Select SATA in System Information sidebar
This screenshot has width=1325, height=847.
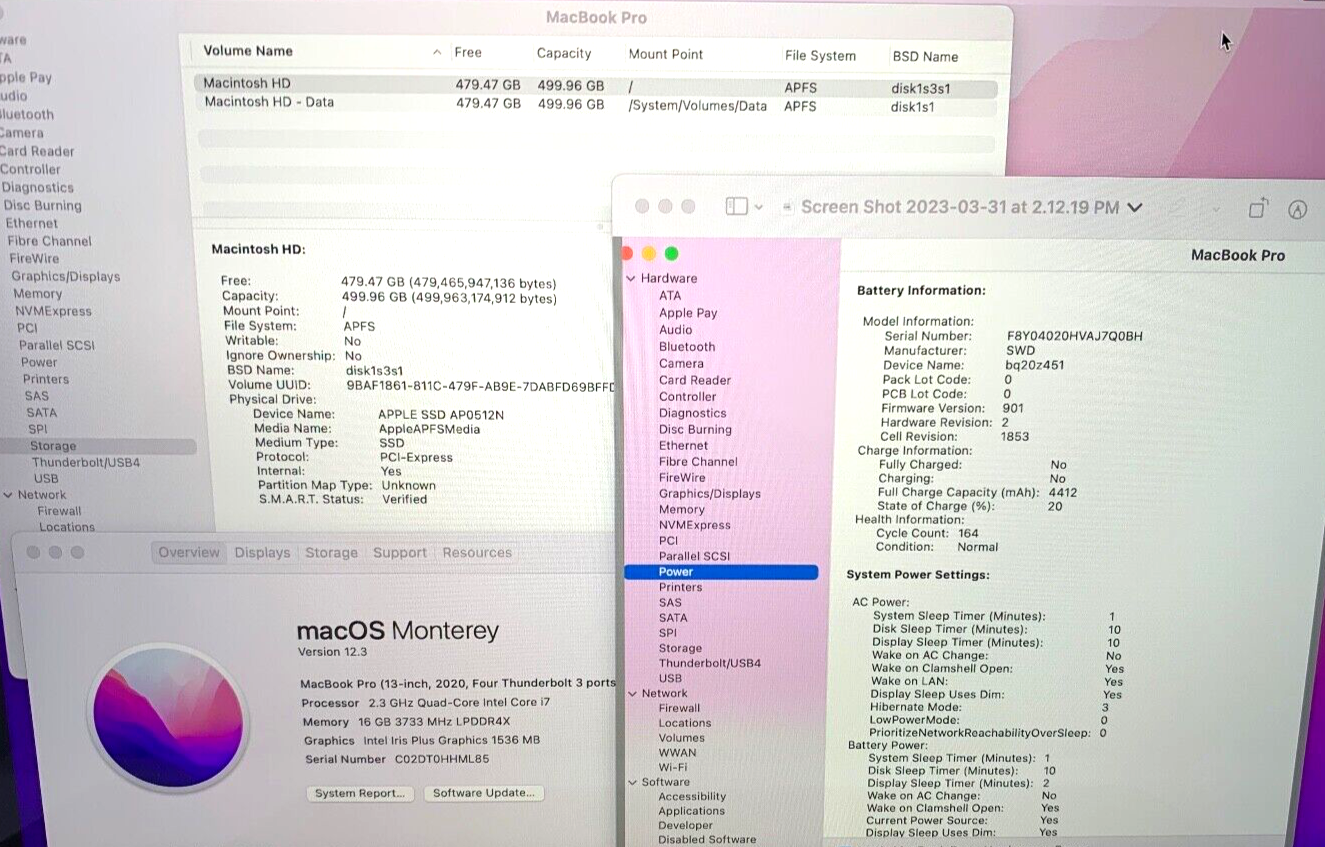click(x=42, y=412)
